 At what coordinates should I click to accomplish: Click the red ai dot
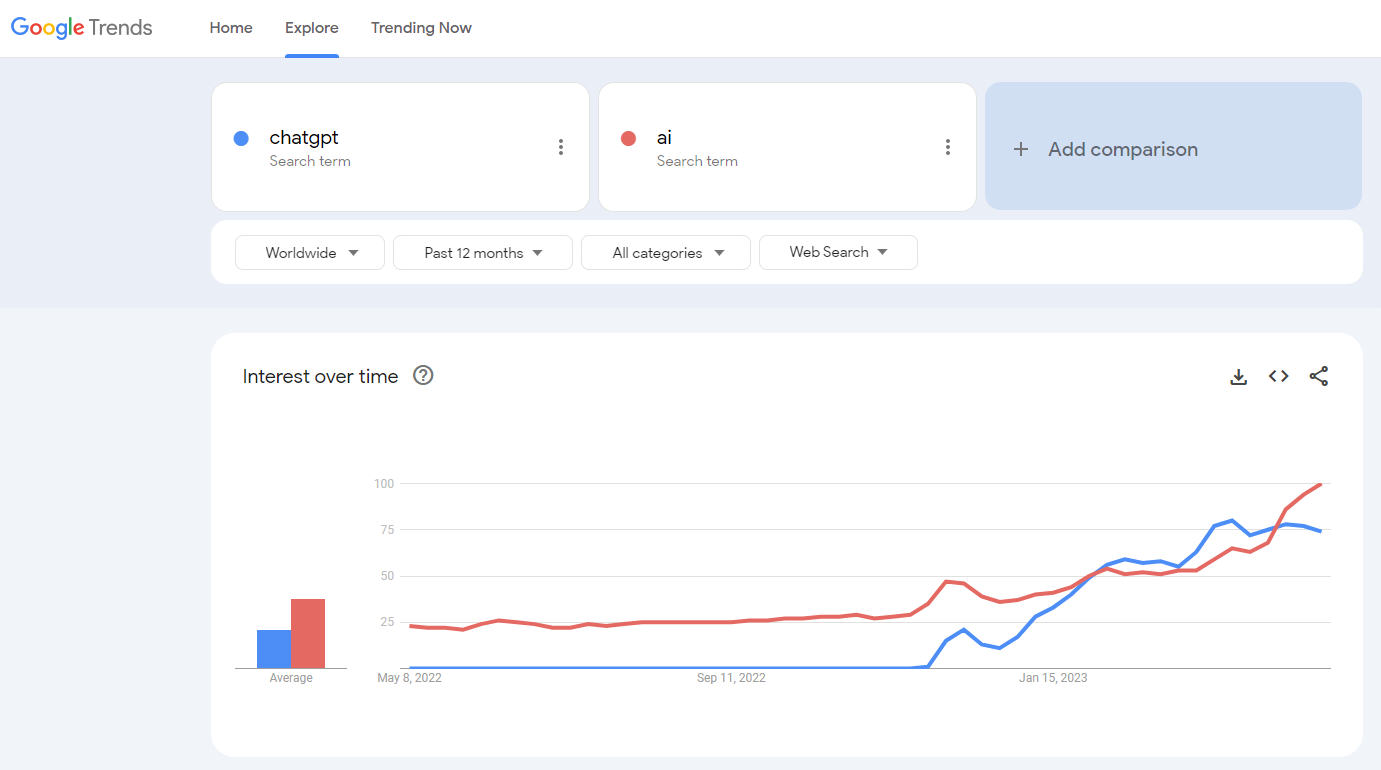pos(628,138)
